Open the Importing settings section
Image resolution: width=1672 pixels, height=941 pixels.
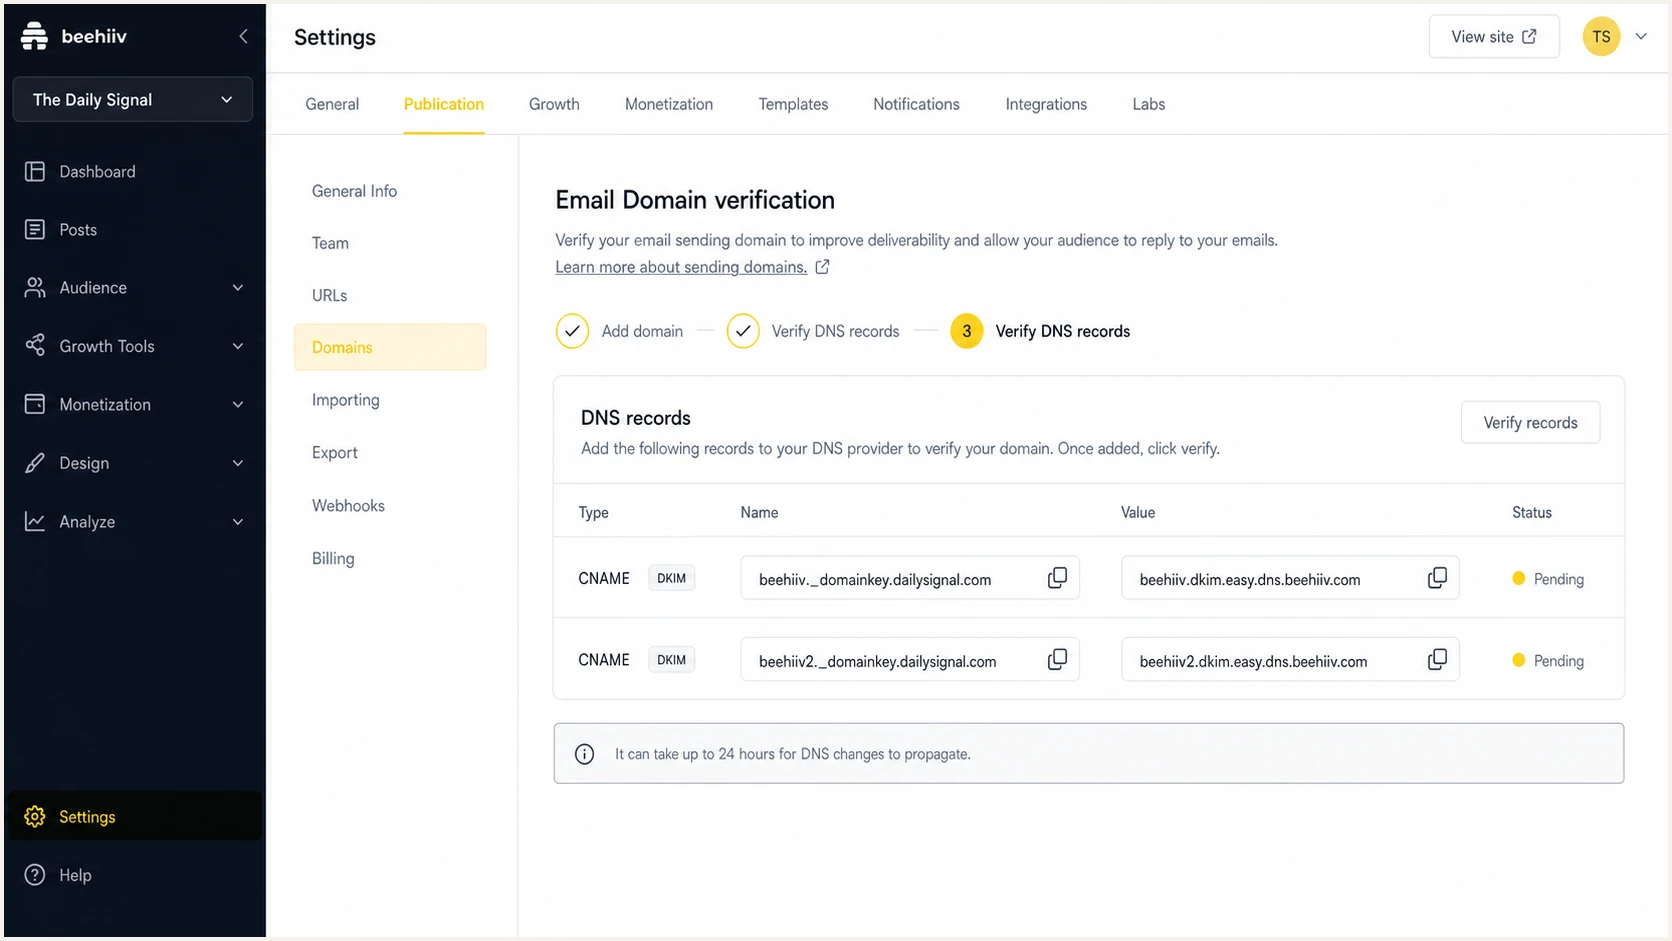tap(345, 400)
